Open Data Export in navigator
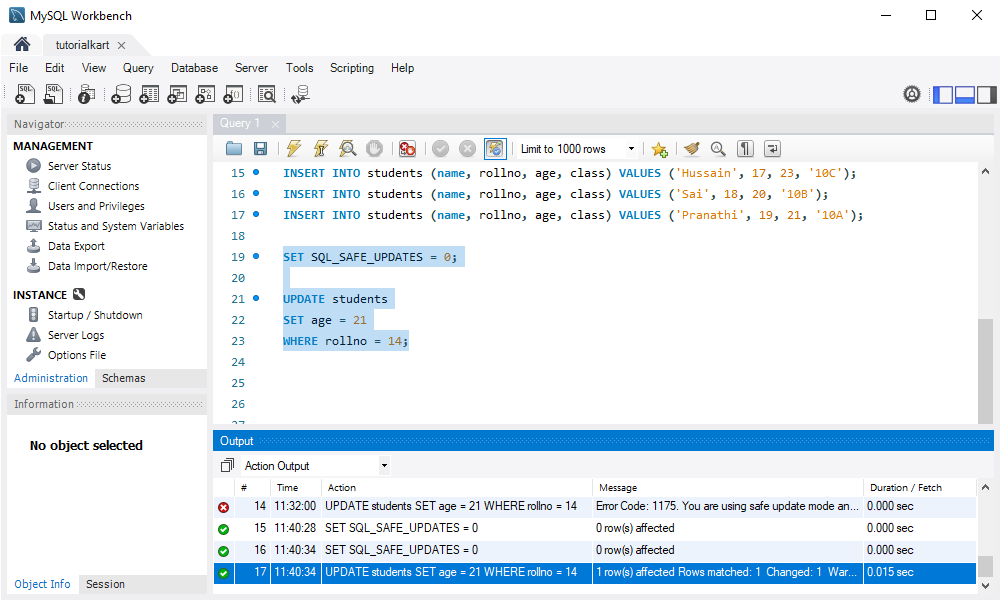 (x=76, y=246)
